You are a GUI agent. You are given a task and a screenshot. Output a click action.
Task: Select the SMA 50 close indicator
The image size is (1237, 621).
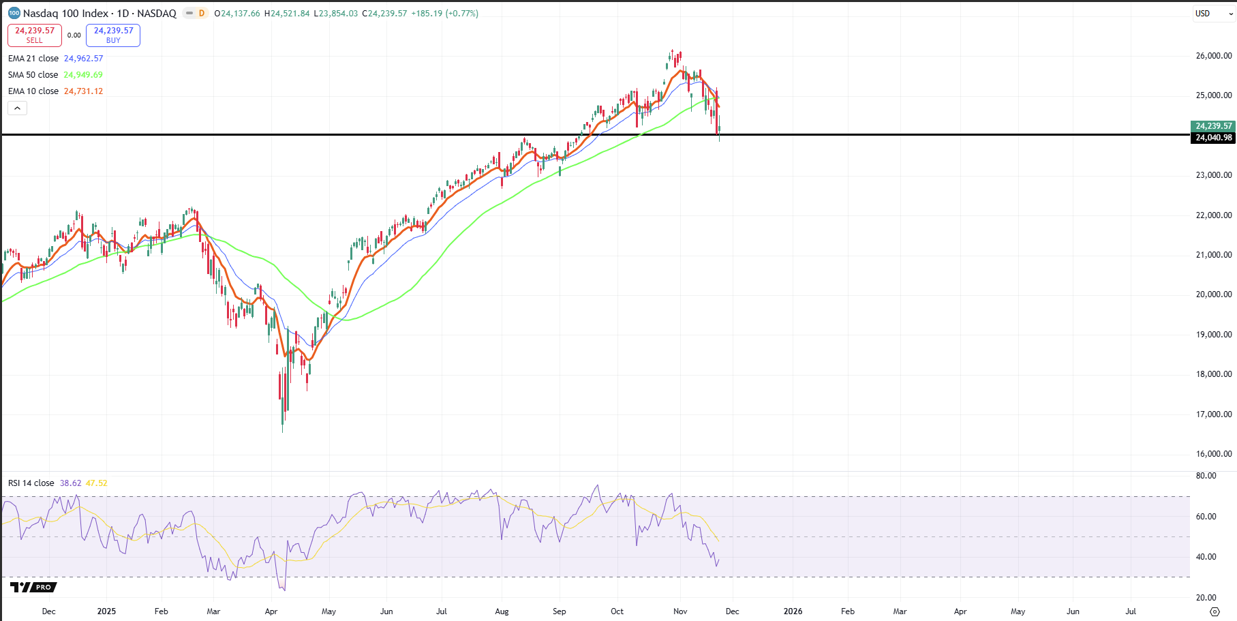33,75
